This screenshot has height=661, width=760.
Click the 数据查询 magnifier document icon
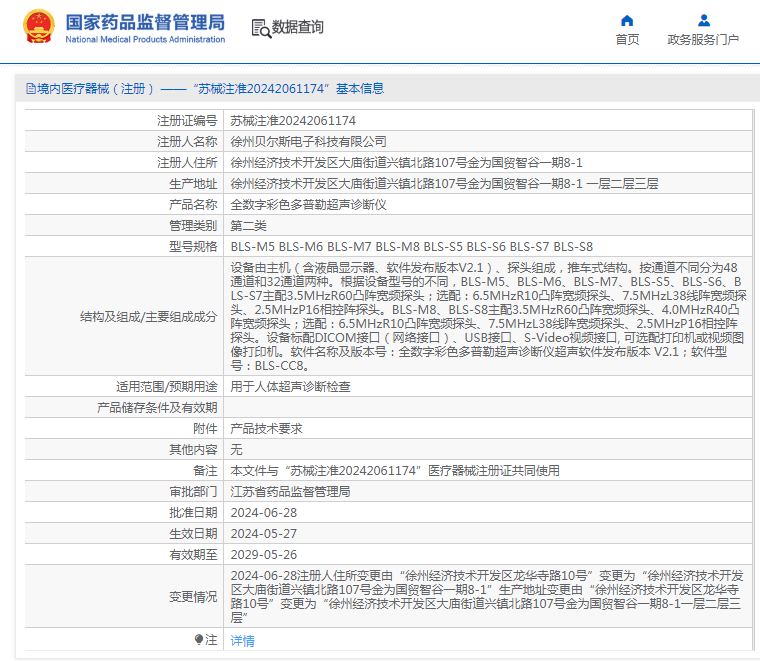click(x=260, y=28)
